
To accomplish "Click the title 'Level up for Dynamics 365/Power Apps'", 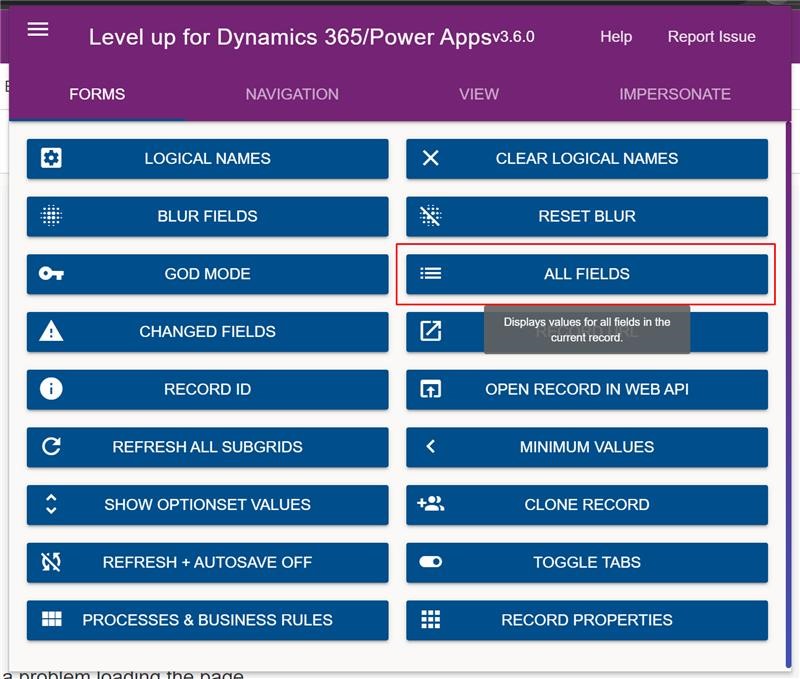I will pyautogui.click(x=290, y=37).
